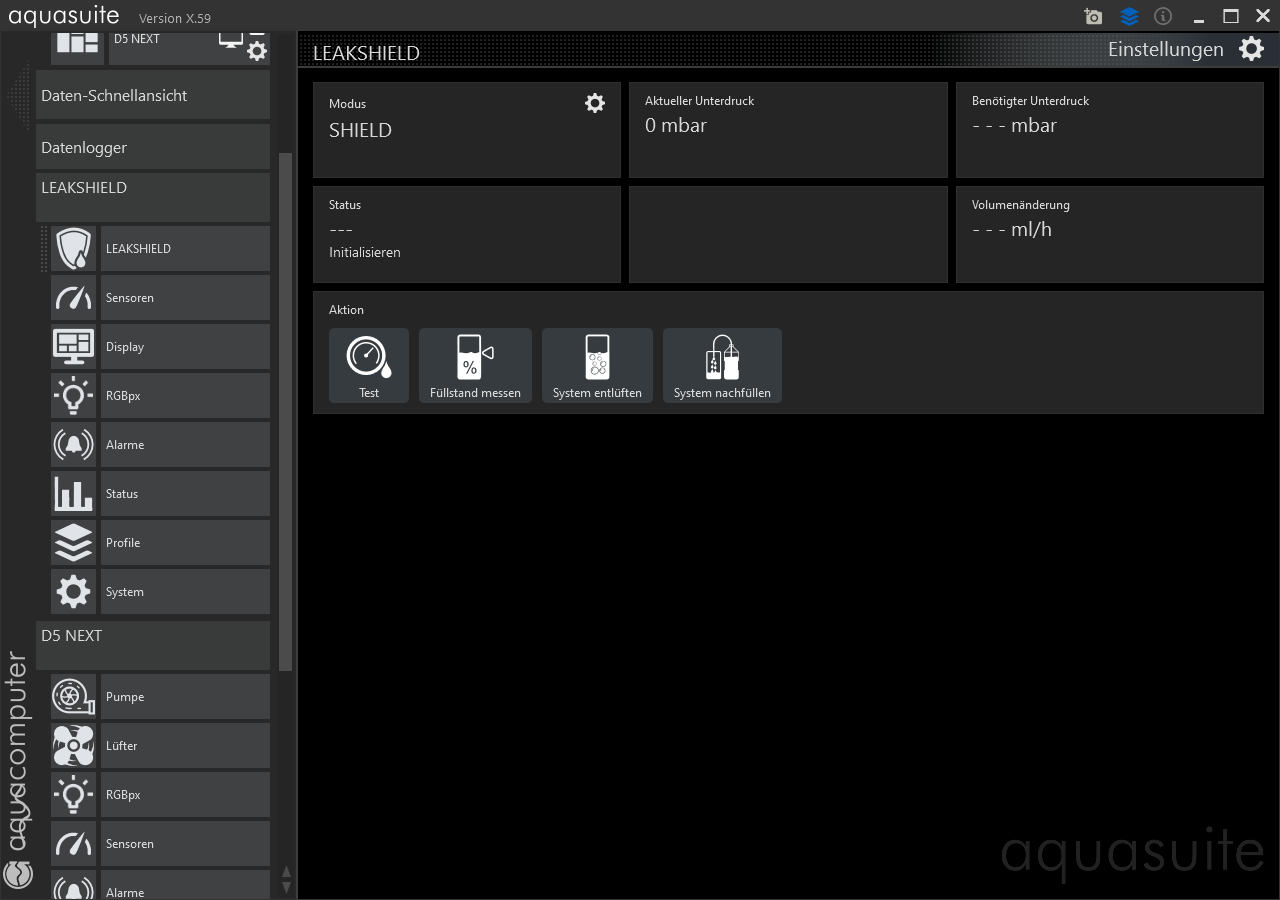Click the sidebar scroll down arrow
Image resolution: width=1280 pixels, height=900 pixels.
tap(287, 887)
